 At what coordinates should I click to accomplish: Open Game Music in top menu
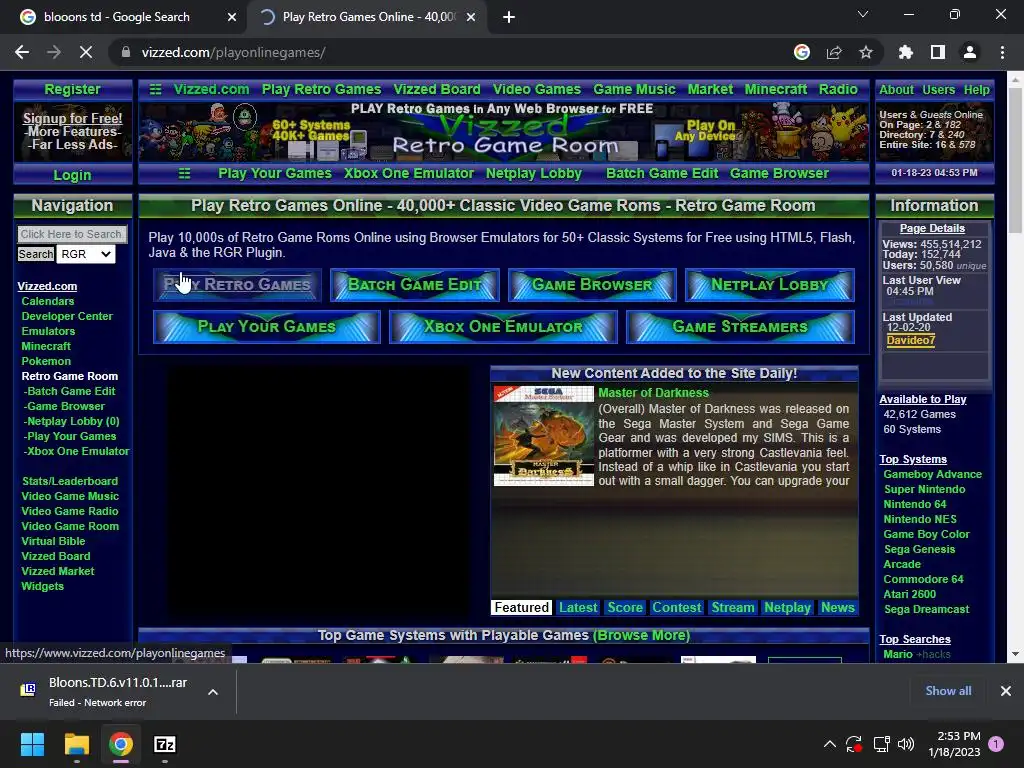[x=634, y=89]
